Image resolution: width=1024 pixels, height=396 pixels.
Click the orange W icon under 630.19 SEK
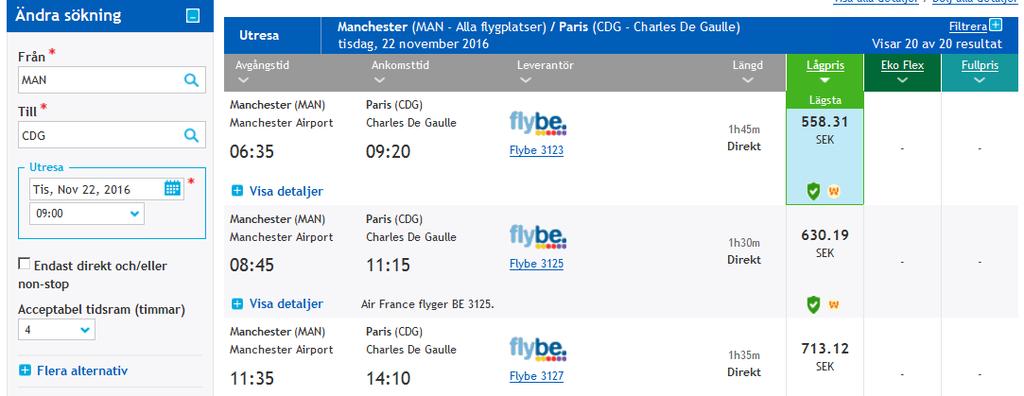coord(834,304)
